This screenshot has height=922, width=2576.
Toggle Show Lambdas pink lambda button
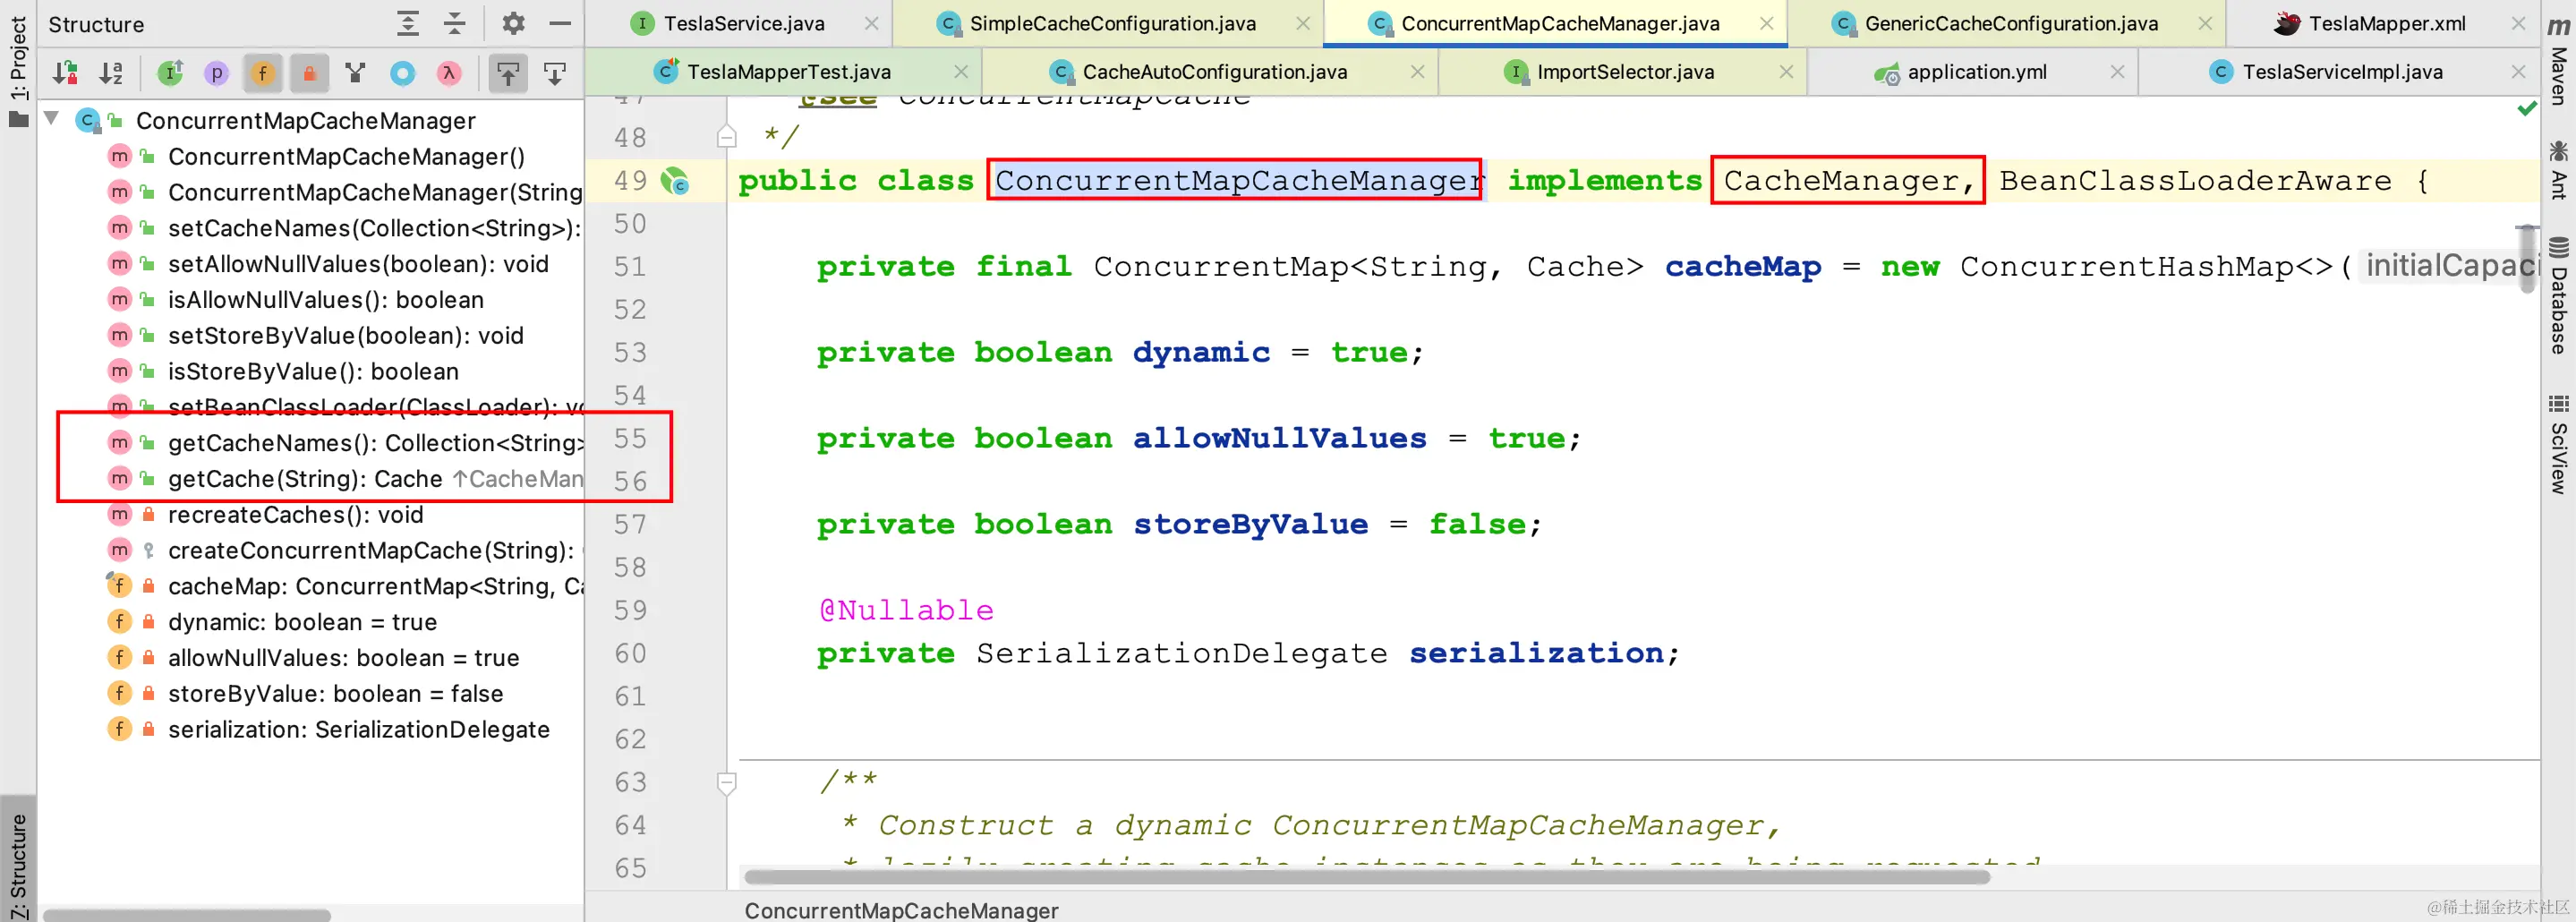pos(449,73)
